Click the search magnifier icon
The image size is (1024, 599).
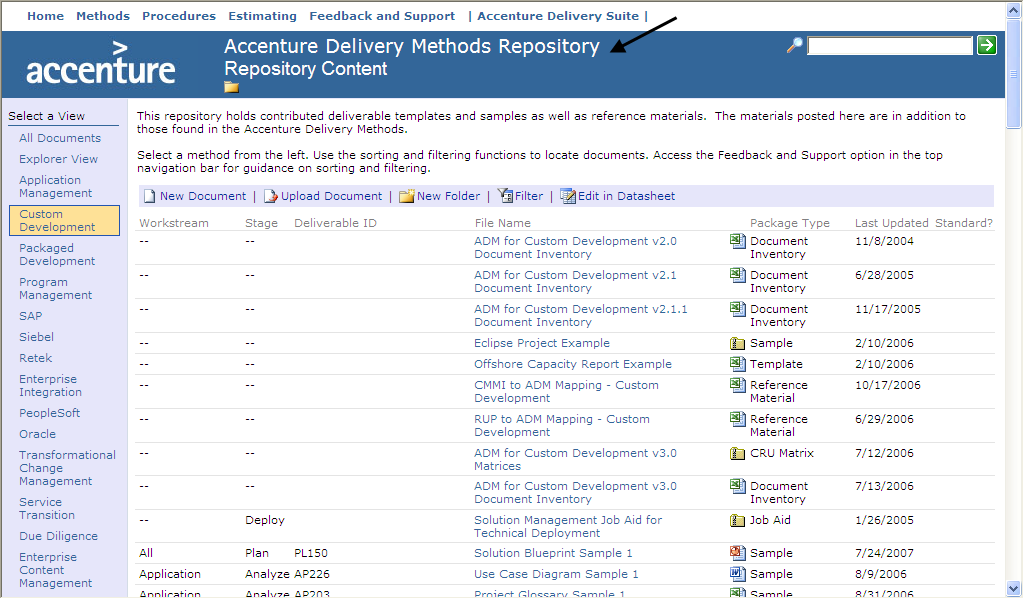tap(794, 45)
